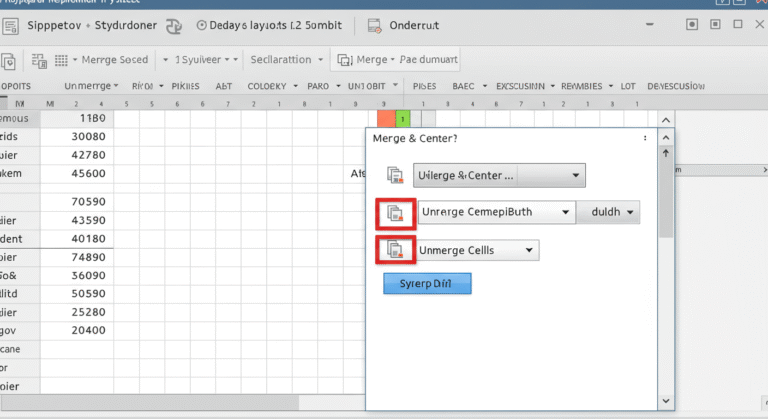
Task: Click the red-boxed icon beside Unrerge CemepiButh
Action: (396, 212)
